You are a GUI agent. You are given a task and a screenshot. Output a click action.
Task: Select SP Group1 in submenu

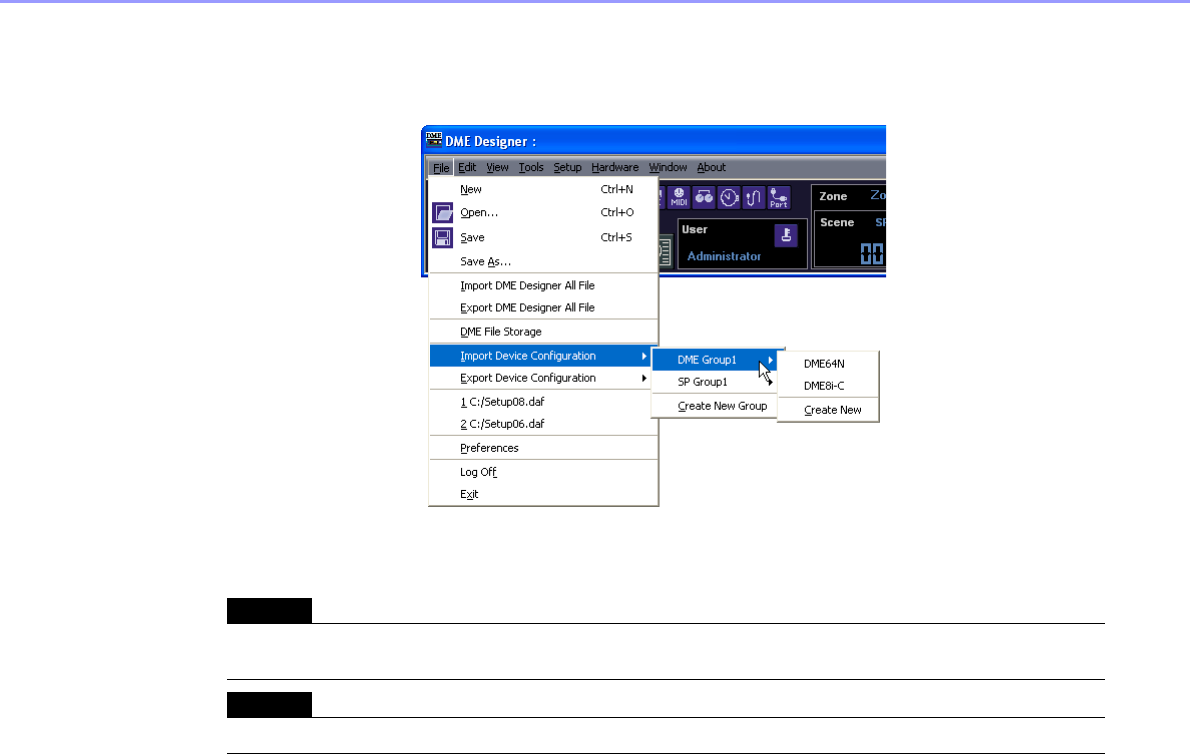(x=715, y=382)
